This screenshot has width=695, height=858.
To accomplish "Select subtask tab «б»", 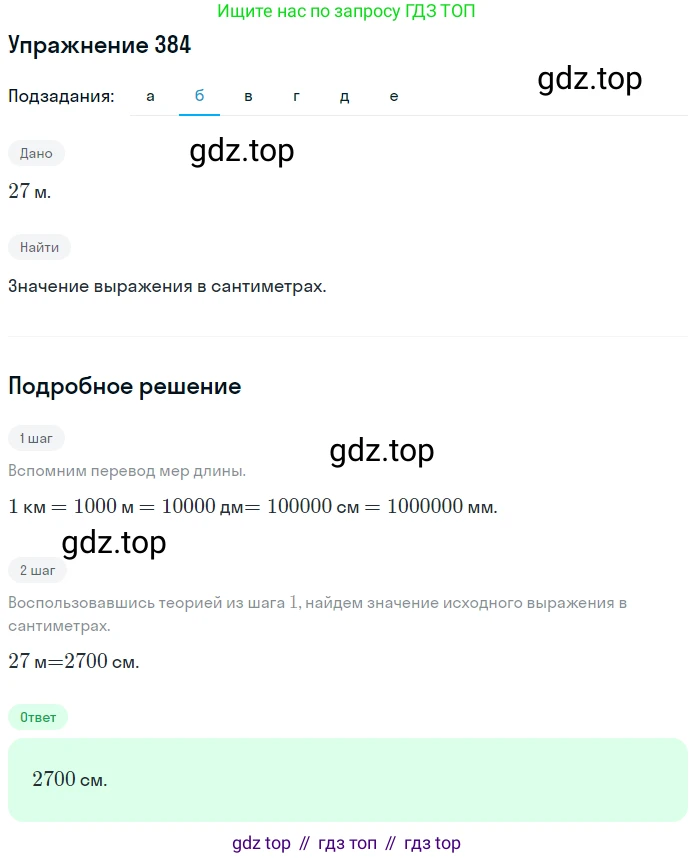I will (x=199, y=96).
